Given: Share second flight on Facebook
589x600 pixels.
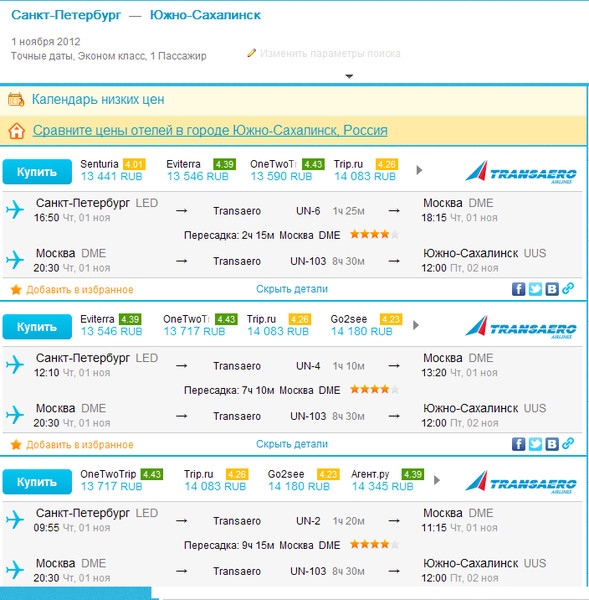Looking at the screenshot, I should pyautogui.click(x=518, y=444).
